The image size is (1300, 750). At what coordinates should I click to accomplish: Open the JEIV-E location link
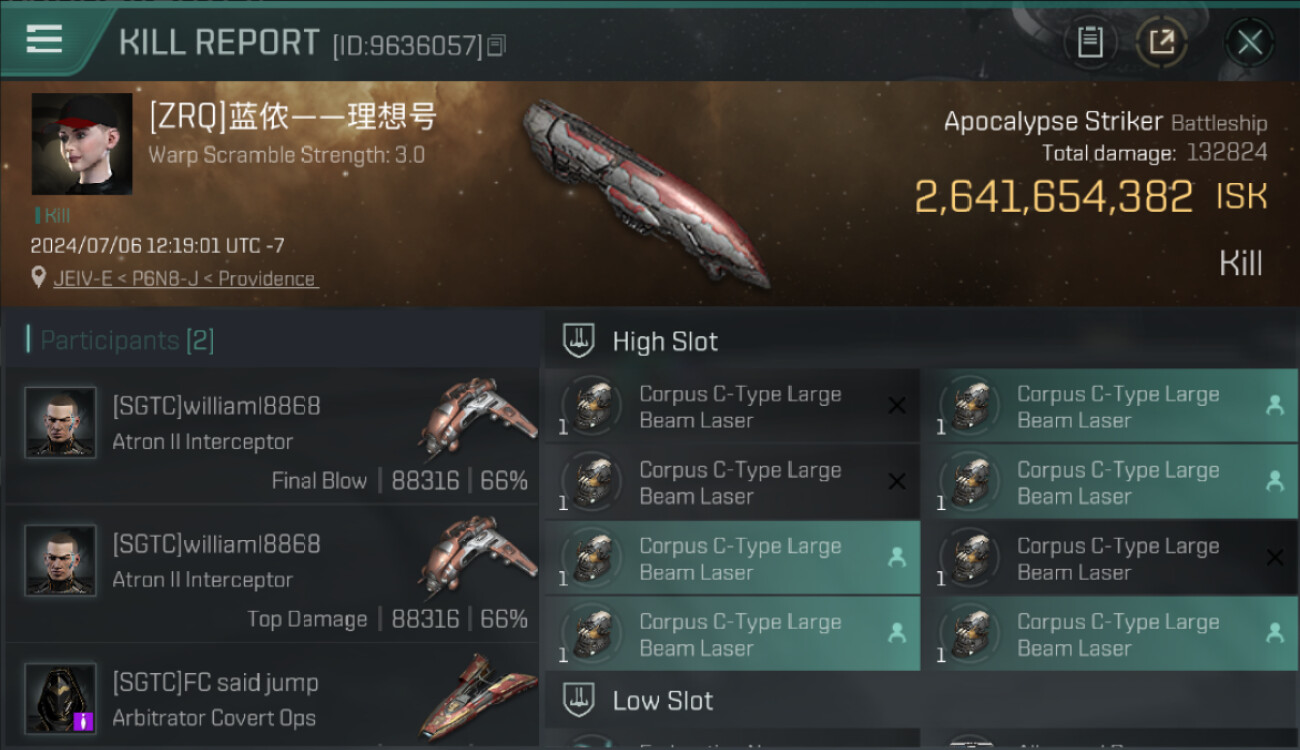click(x=185, y=279)
